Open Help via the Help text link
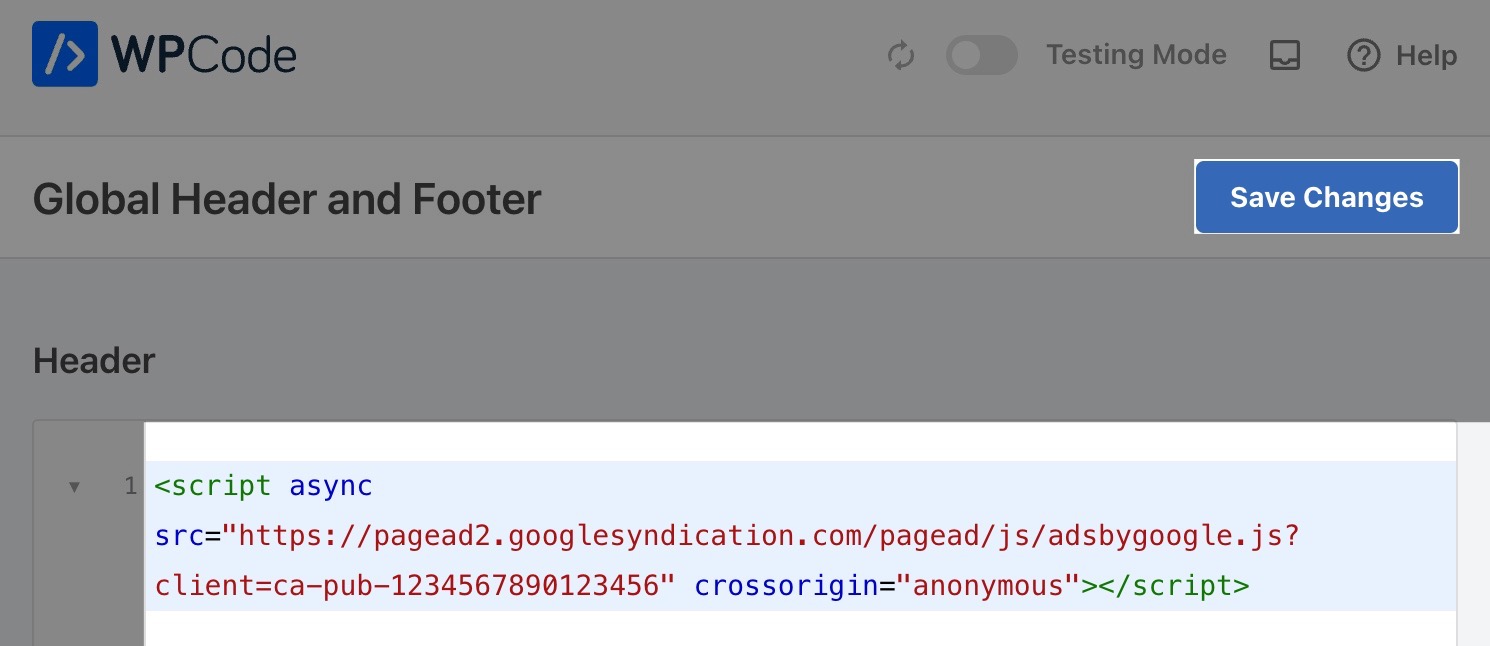 (x=1426, y=56)
